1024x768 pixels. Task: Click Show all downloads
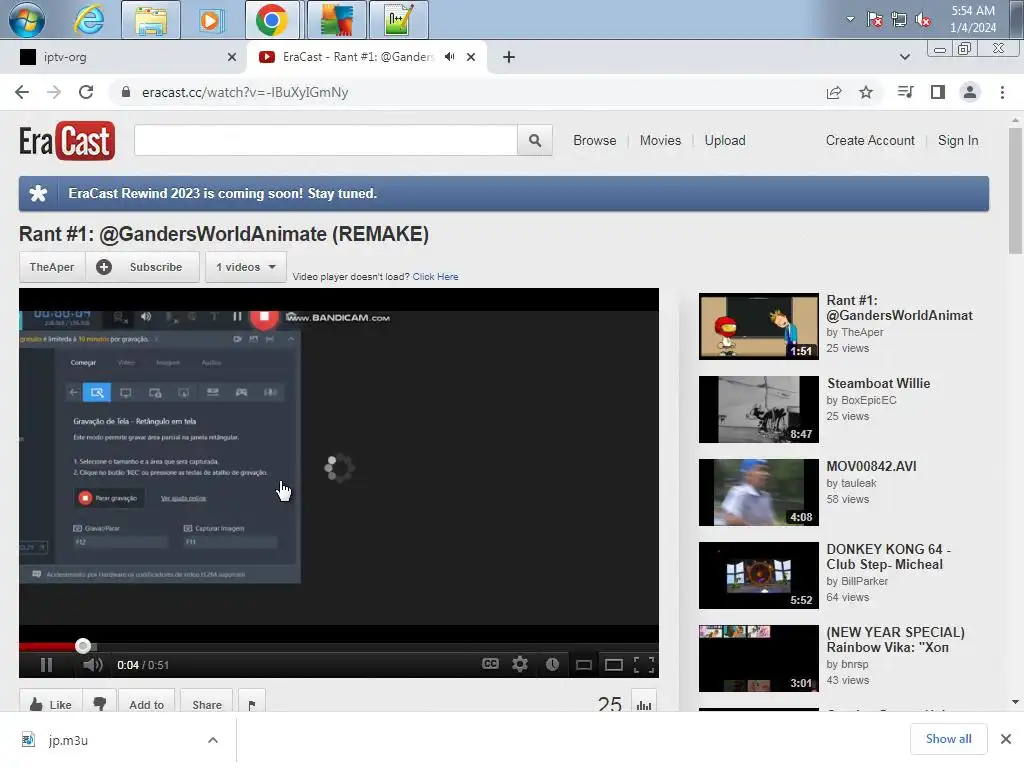click(948, 739)
